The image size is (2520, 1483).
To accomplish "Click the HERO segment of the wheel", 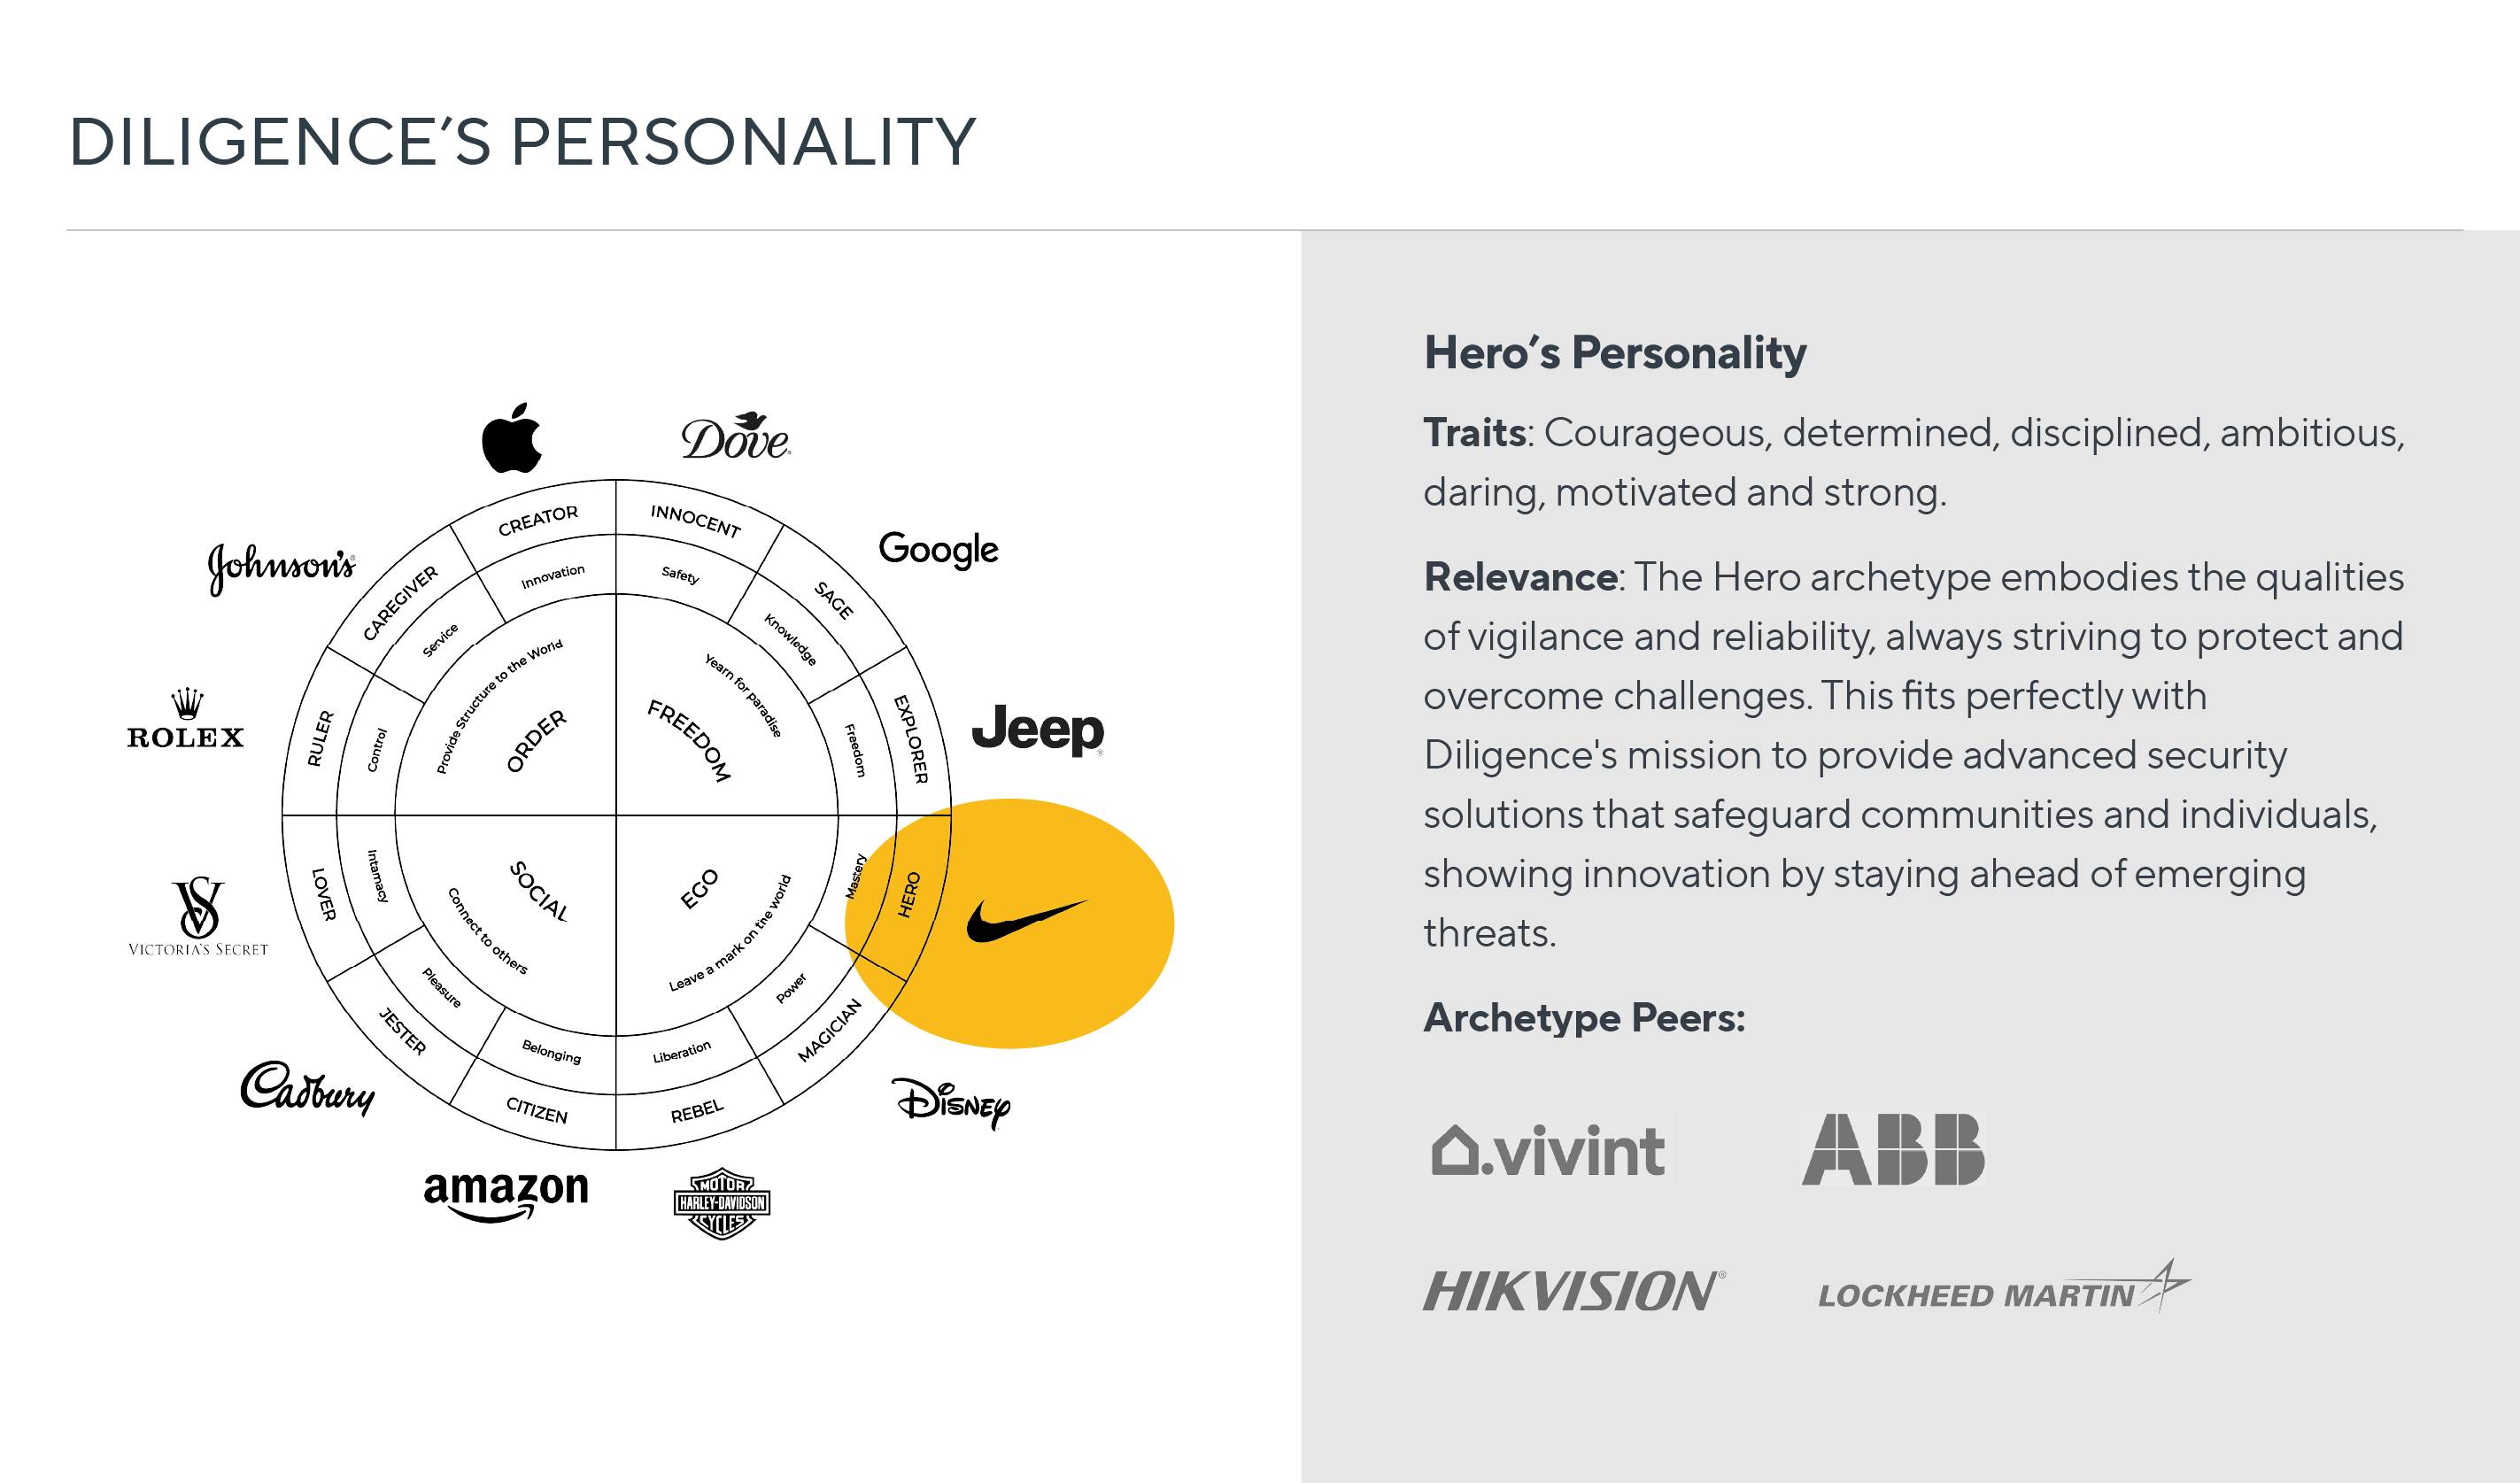I will point(909,896).
